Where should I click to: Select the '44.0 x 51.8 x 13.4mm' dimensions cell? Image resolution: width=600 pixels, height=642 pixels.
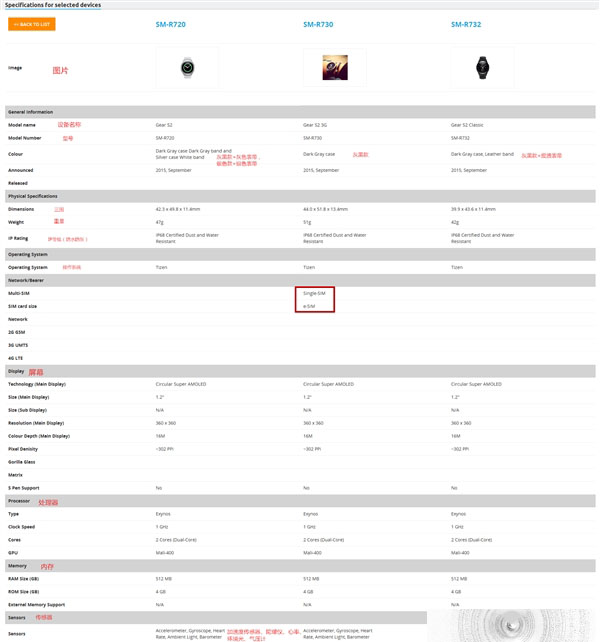coord(325,209)
